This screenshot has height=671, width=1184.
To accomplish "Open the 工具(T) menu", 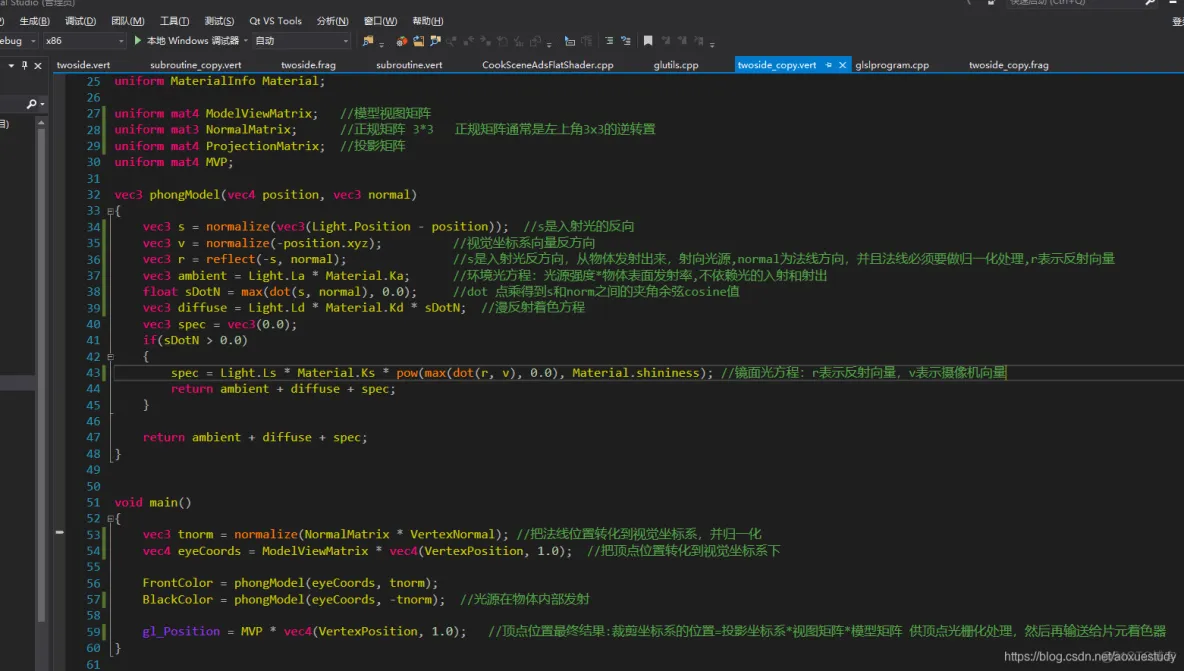I will (x=174, y=21).
